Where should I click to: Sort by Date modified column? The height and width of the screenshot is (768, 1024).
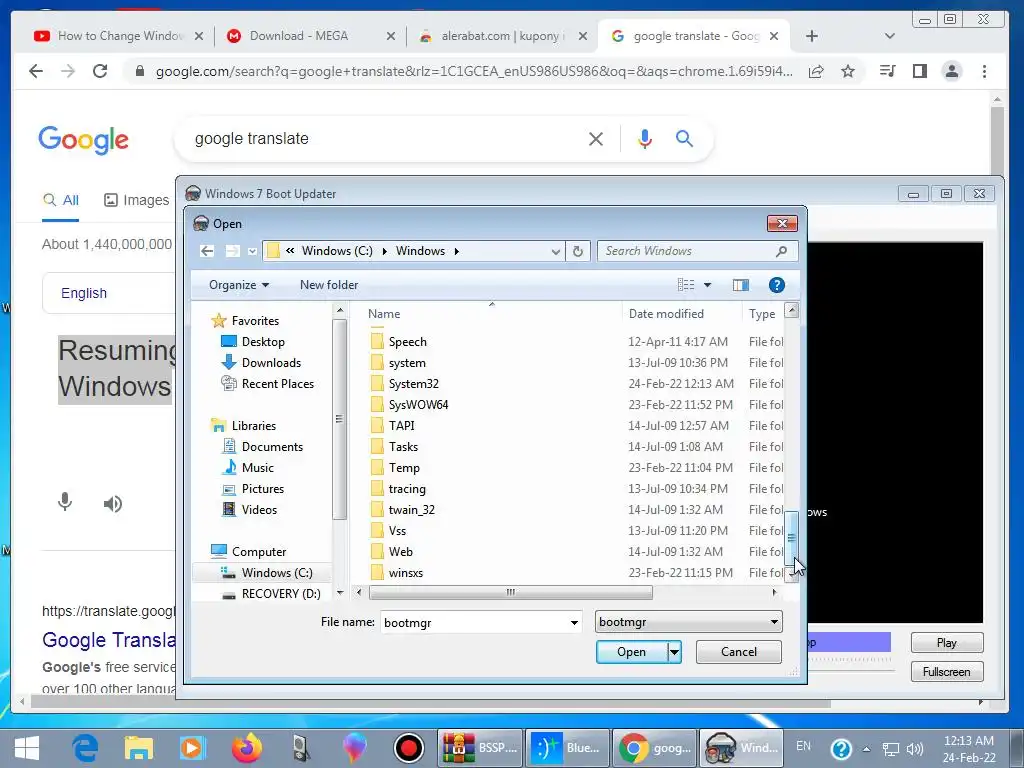[666, 314]
